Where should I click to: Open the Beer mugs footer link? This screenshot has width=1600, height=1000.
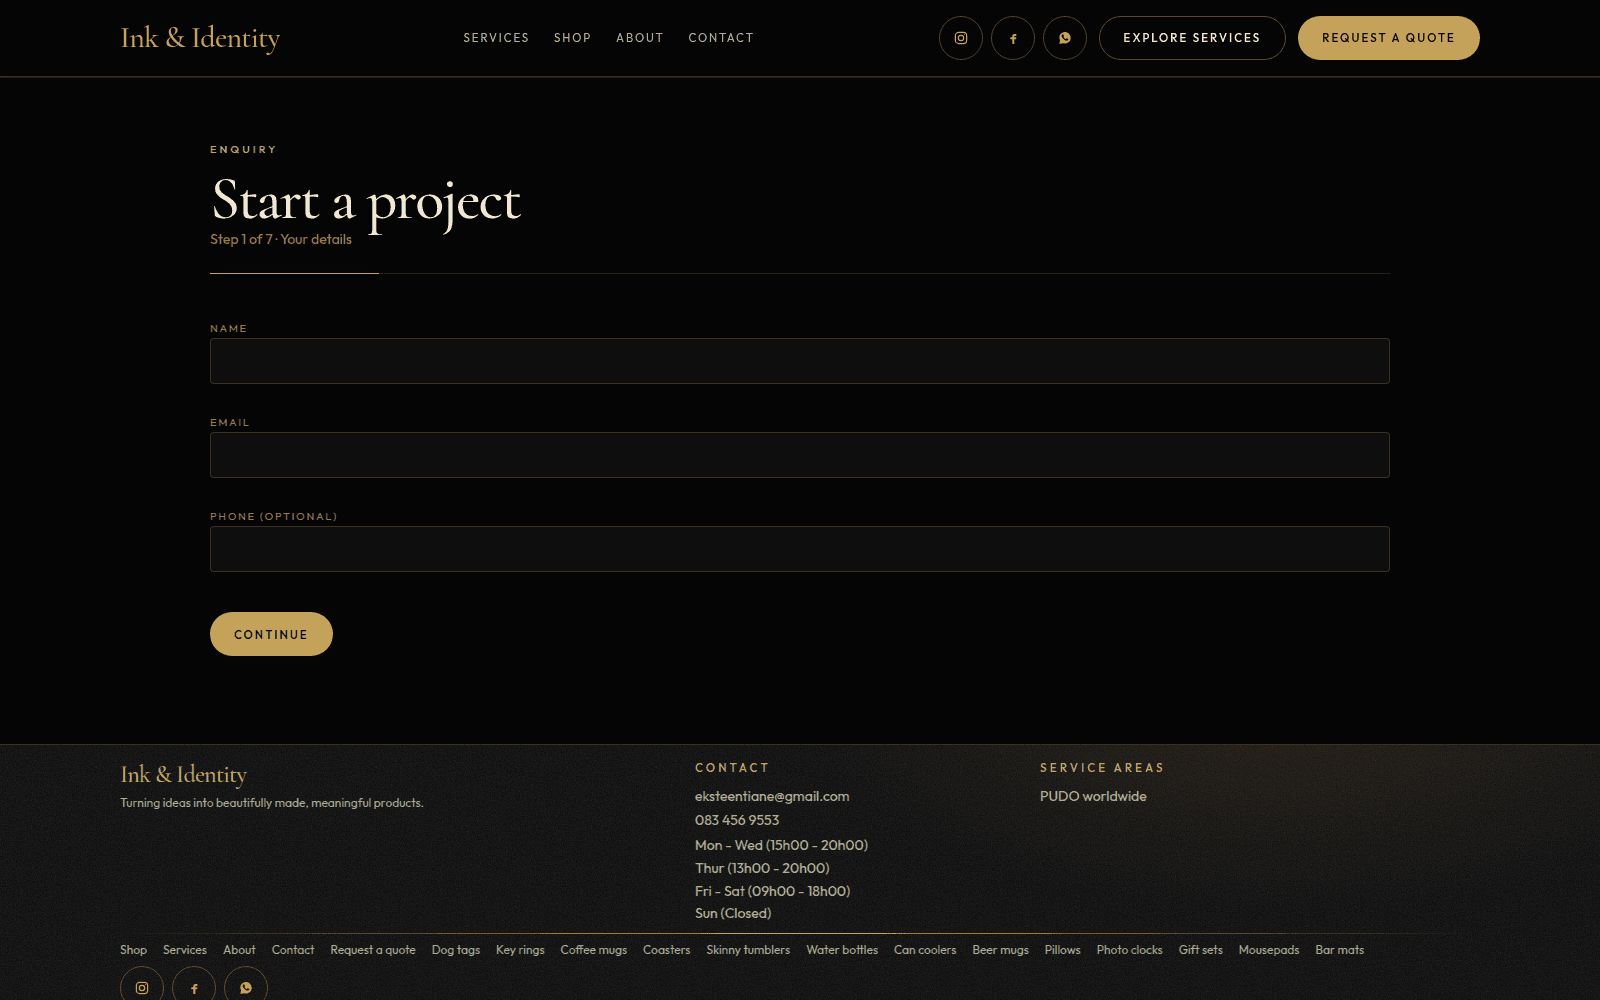(1000, 950)
